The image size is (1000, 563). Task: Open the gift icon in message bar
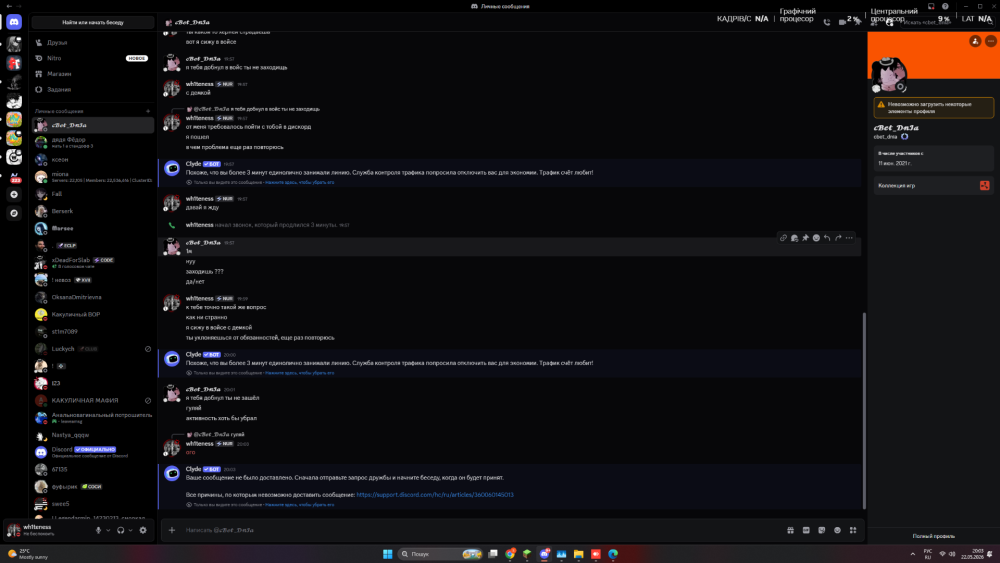[791, 530]
